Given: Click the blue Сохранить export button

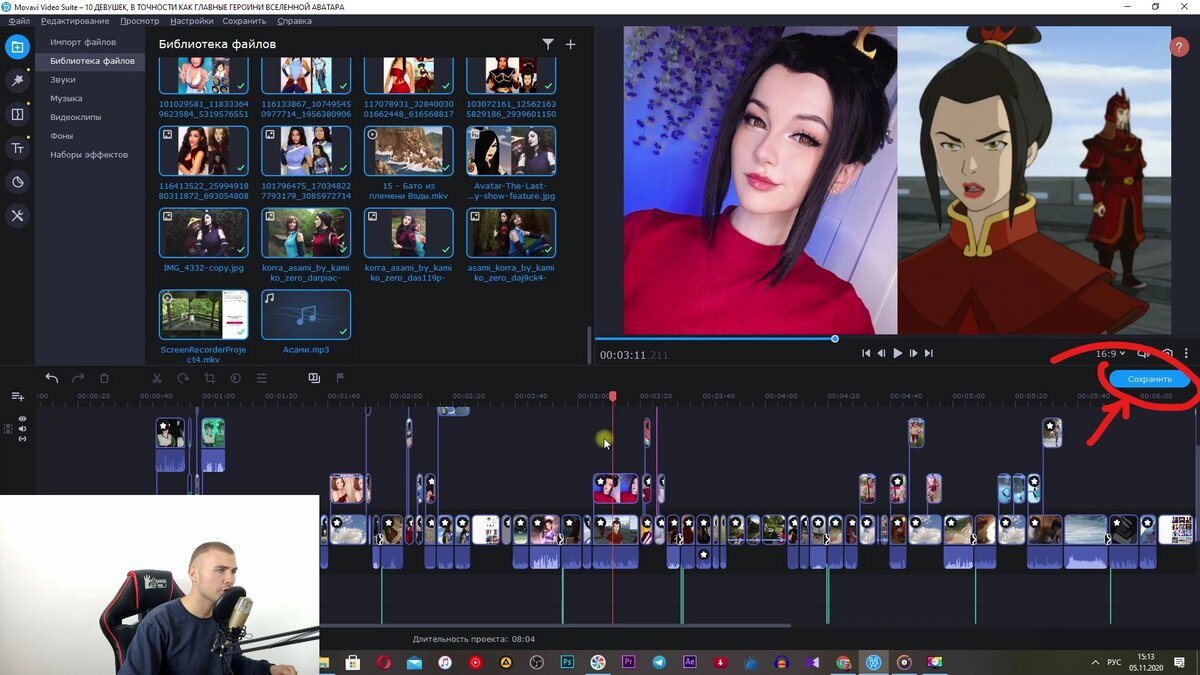Looking at the screenshot, I should (1149, 380).
